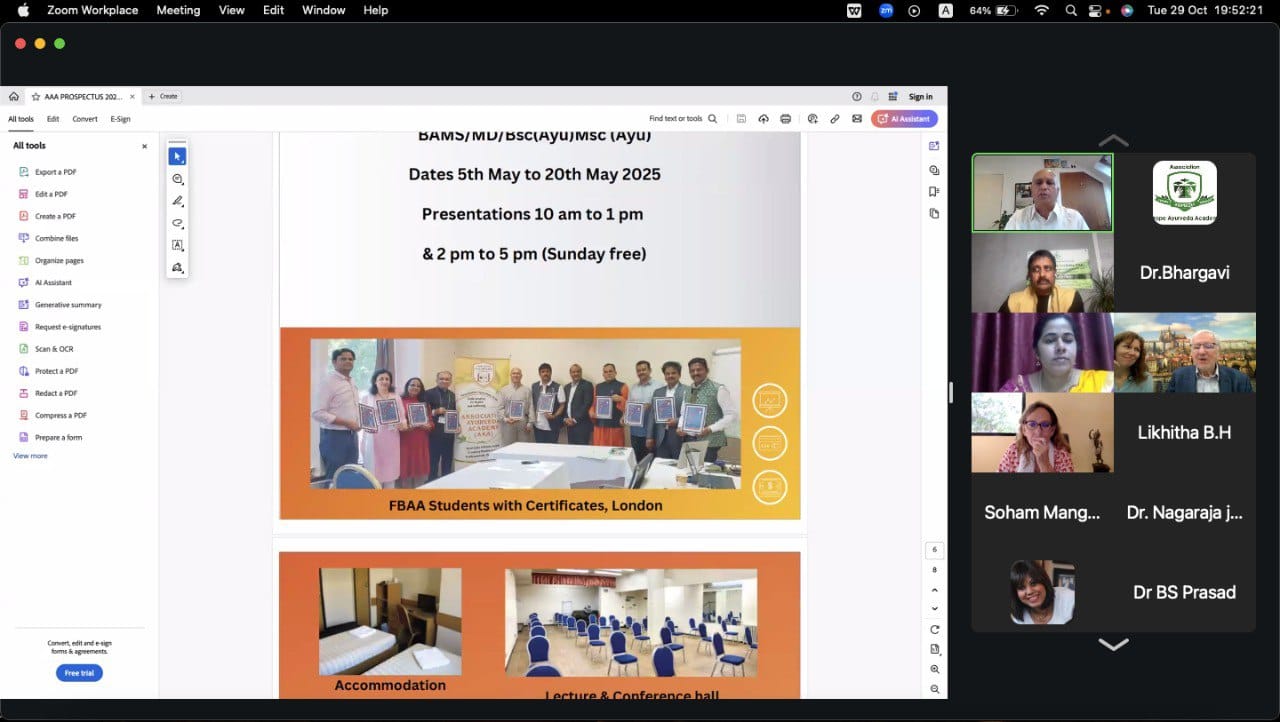The width and height of the screenshot is (1280, 722).
Task: Expand tools list with View more
Action: (x=30, y=456)
